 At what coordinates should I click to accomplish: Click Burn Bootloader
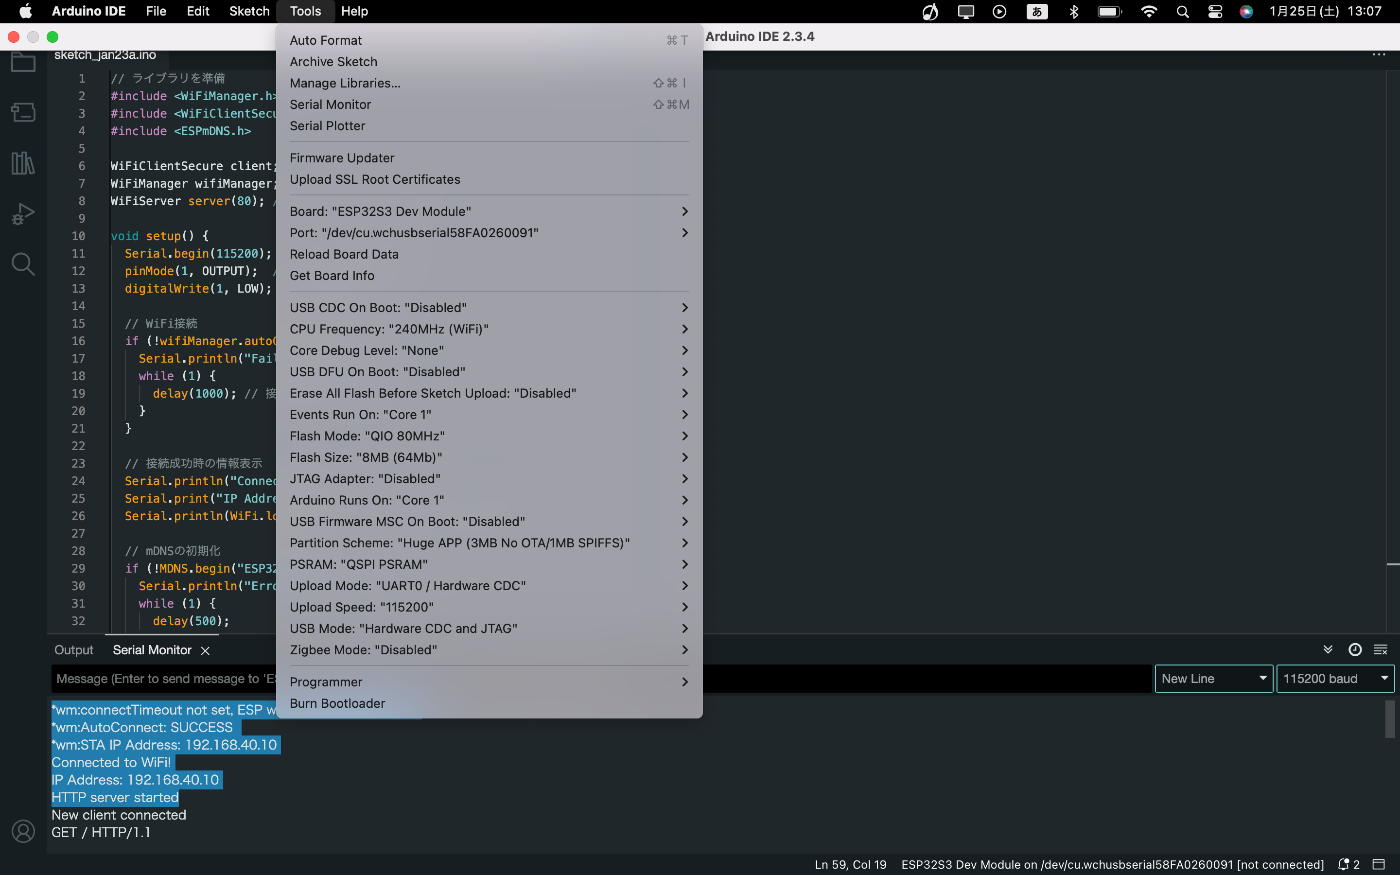point(489,704)
